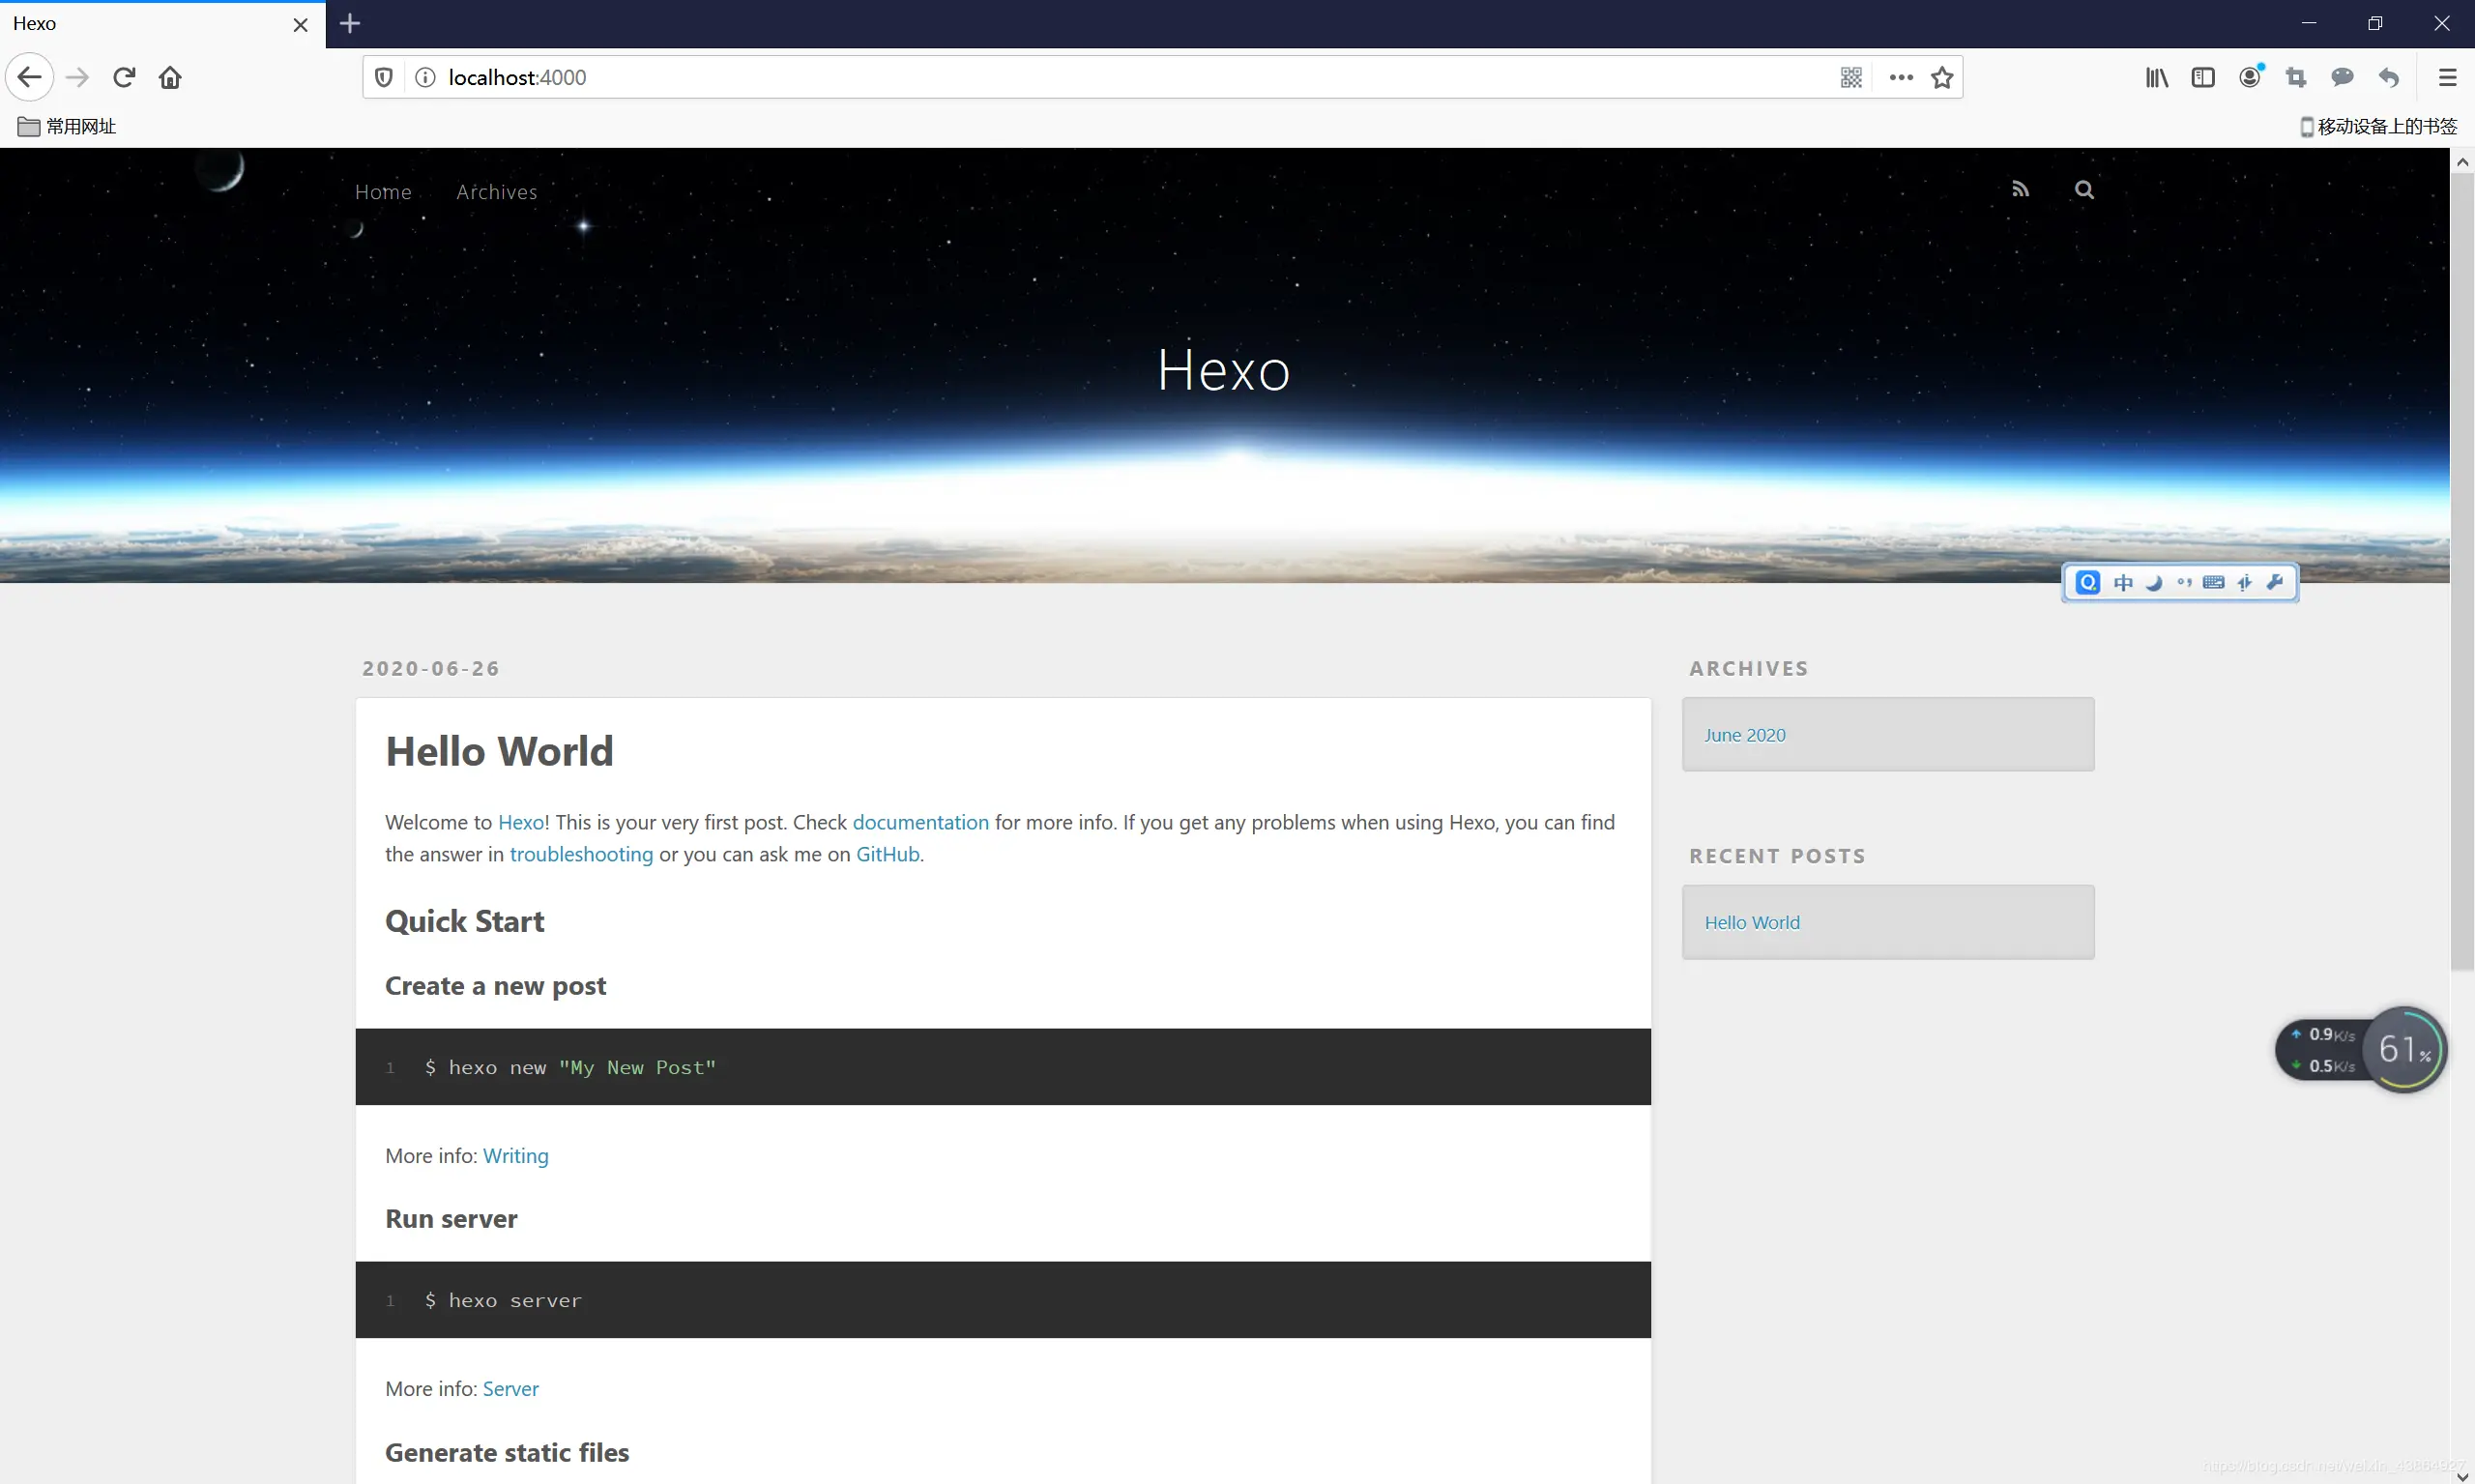Viewport: 2475px width, 1484px height.
Task: Select the Home navigation item
Action: (383, 192)
